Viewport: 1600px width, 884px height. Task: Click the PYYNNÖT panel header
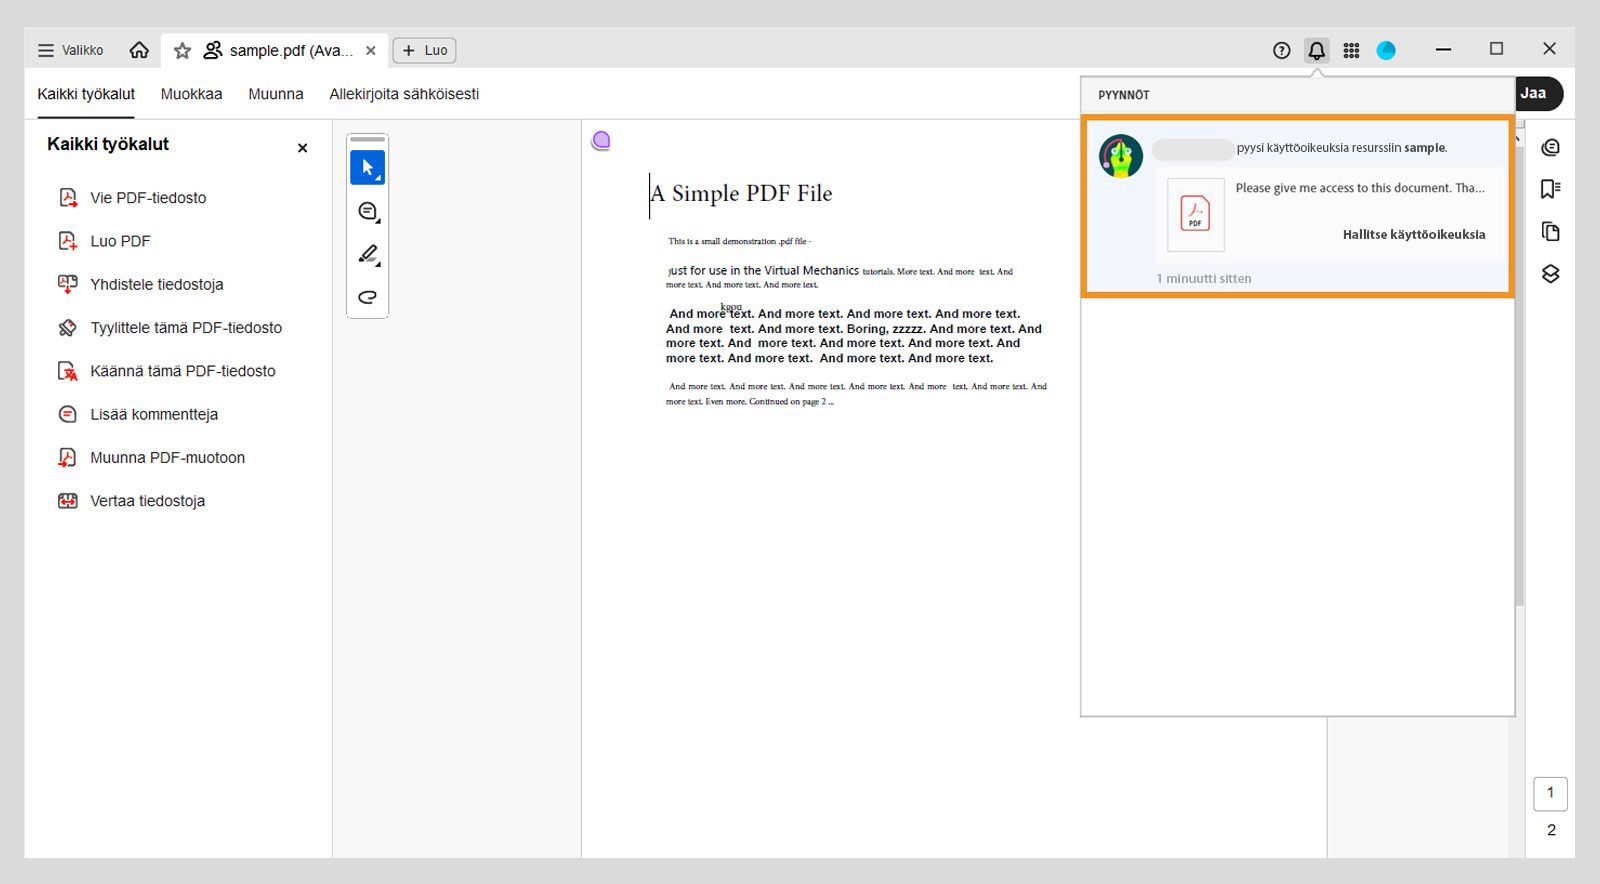[x=1124, y=95]
